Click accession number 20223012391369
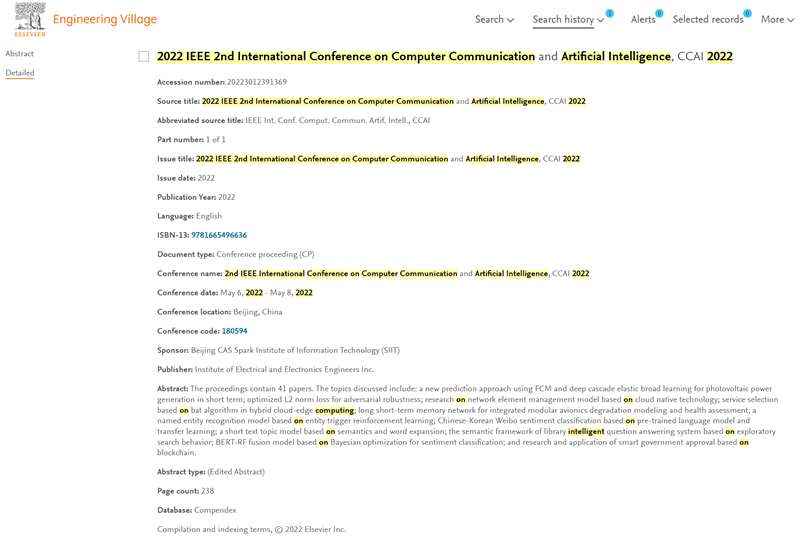The width and height of the screenshot is (800, 544). click(257, 82)
